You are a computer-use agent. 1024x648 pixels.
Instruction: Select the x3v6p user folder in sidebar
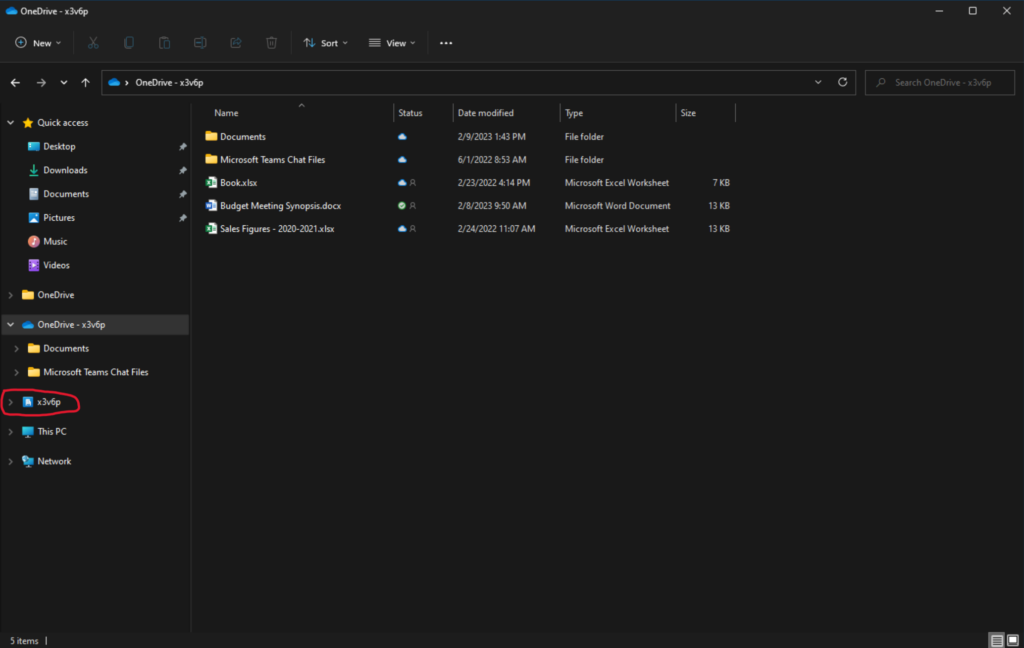pos(49,402)
